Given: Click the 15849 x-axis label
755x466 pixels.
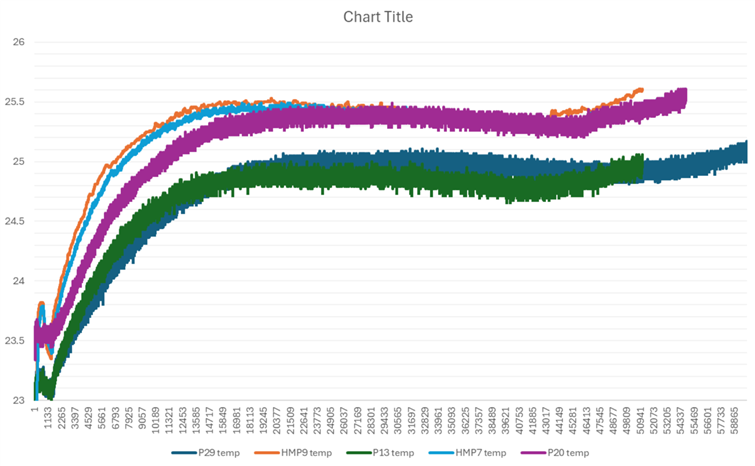Looking at the screenshot, I should point(223,420).
